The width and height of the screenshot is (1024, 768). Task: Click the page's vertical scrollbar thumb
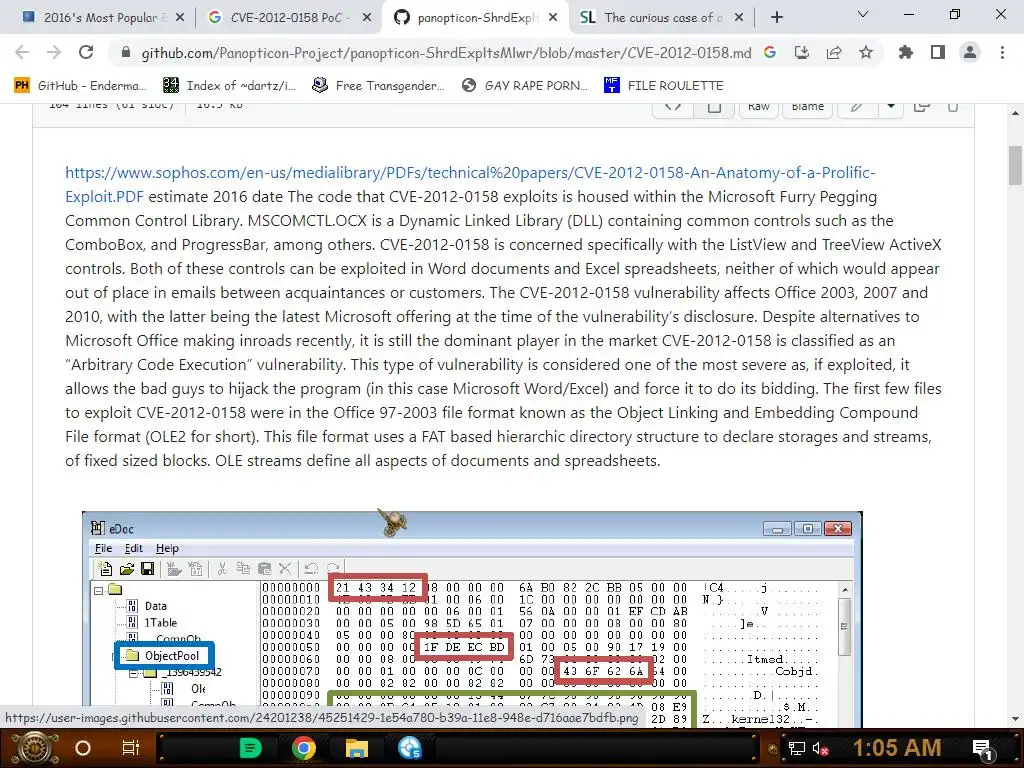coord(1015,165)
